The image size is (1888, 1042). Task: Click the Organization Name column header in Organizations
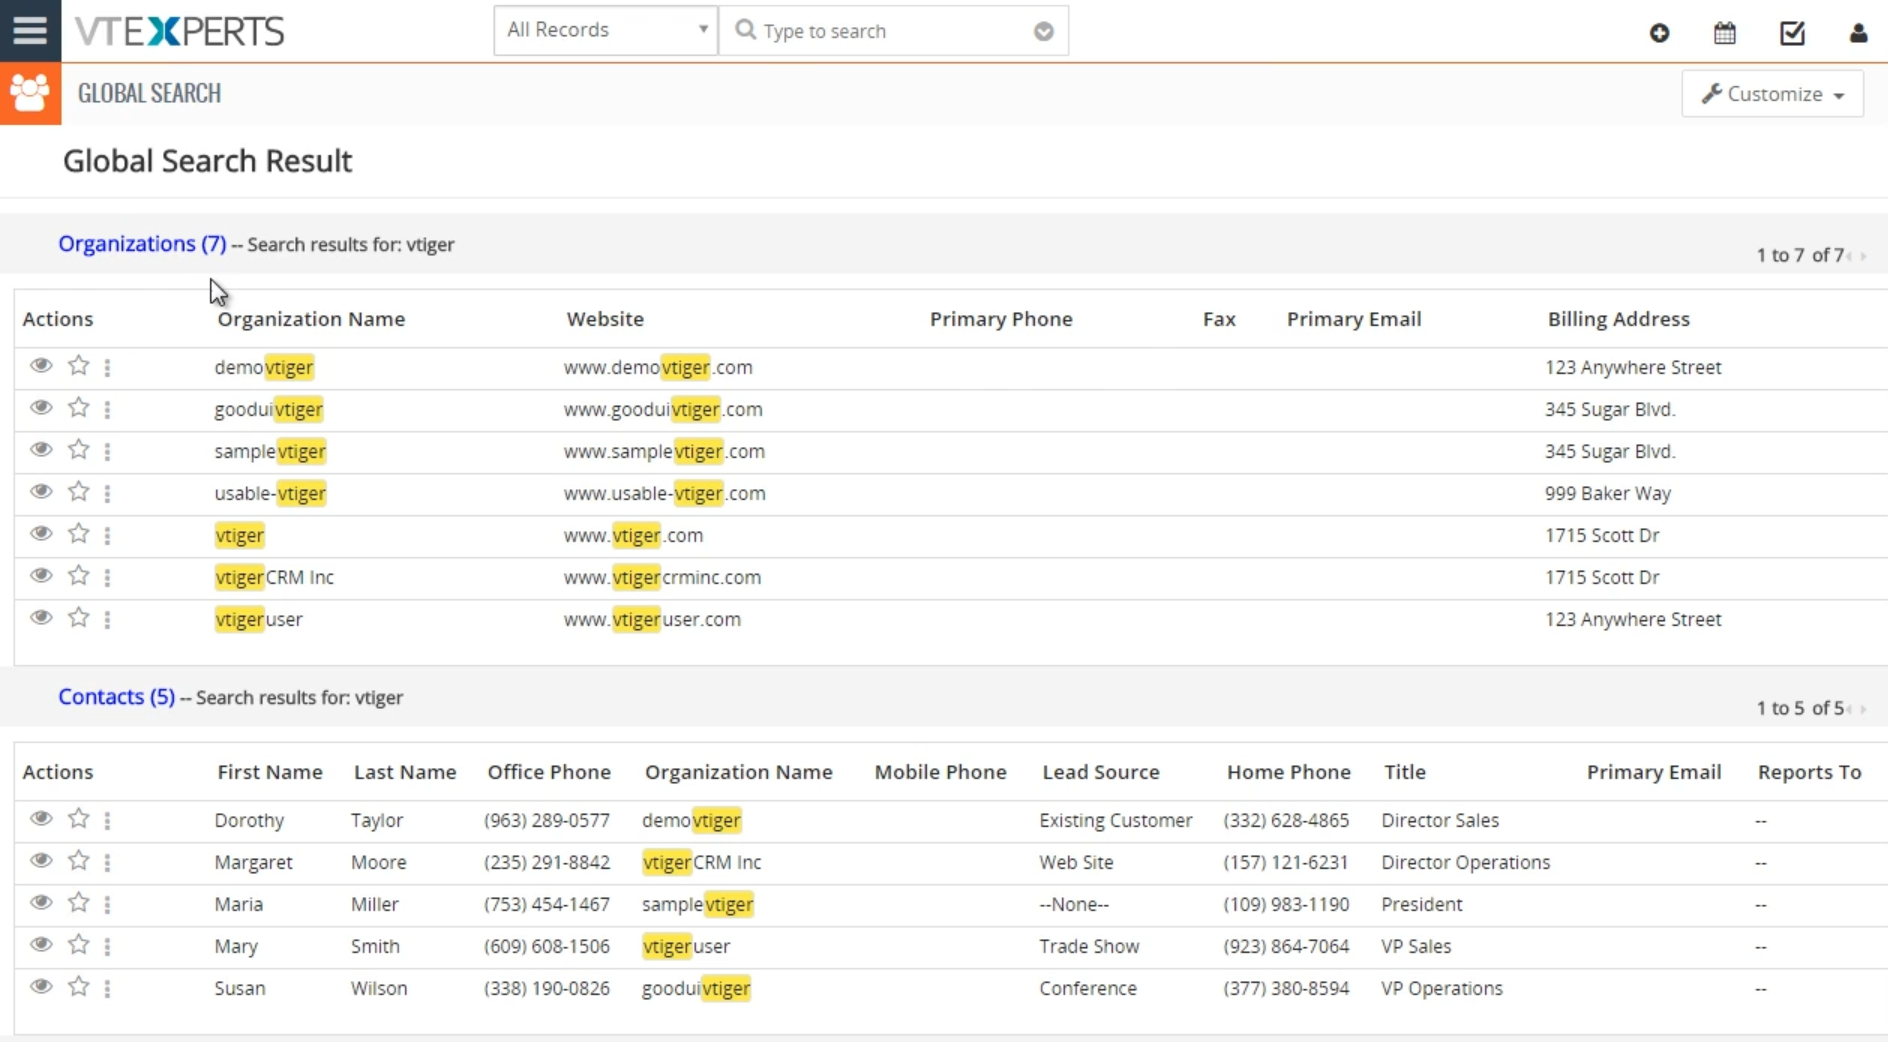point(311,319)
